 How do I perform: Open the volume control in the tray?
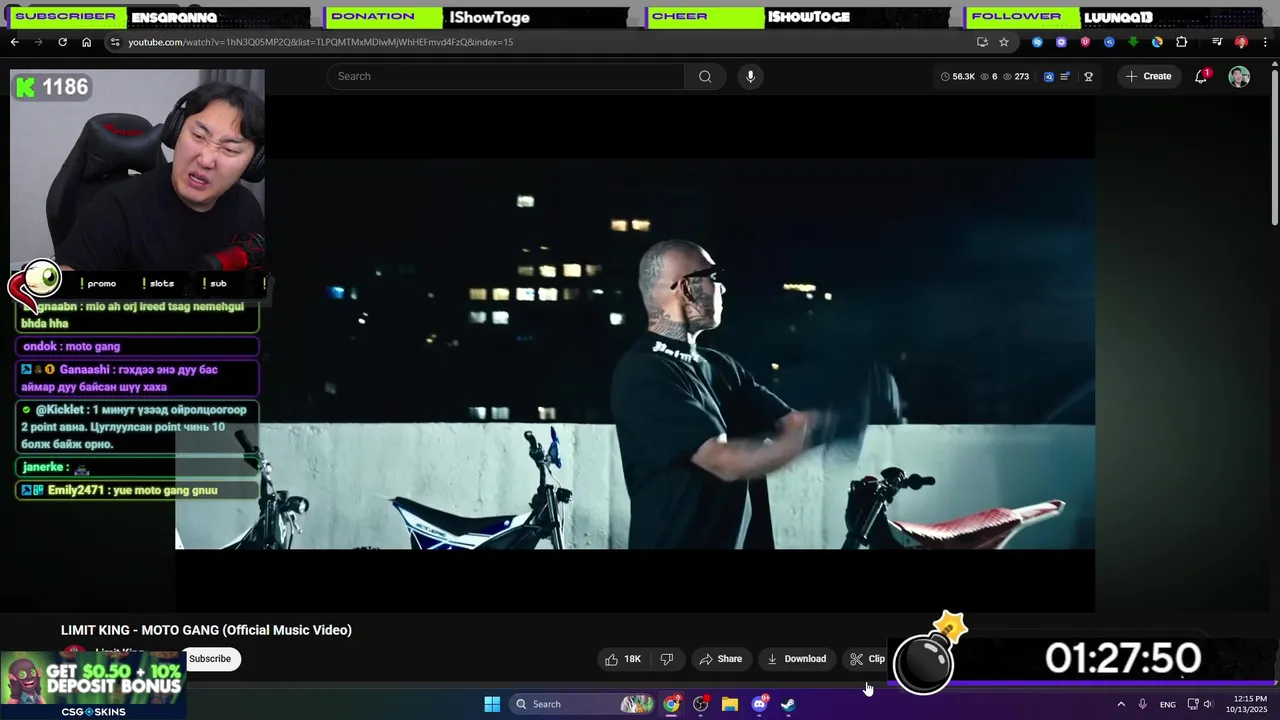[1208, 704]
